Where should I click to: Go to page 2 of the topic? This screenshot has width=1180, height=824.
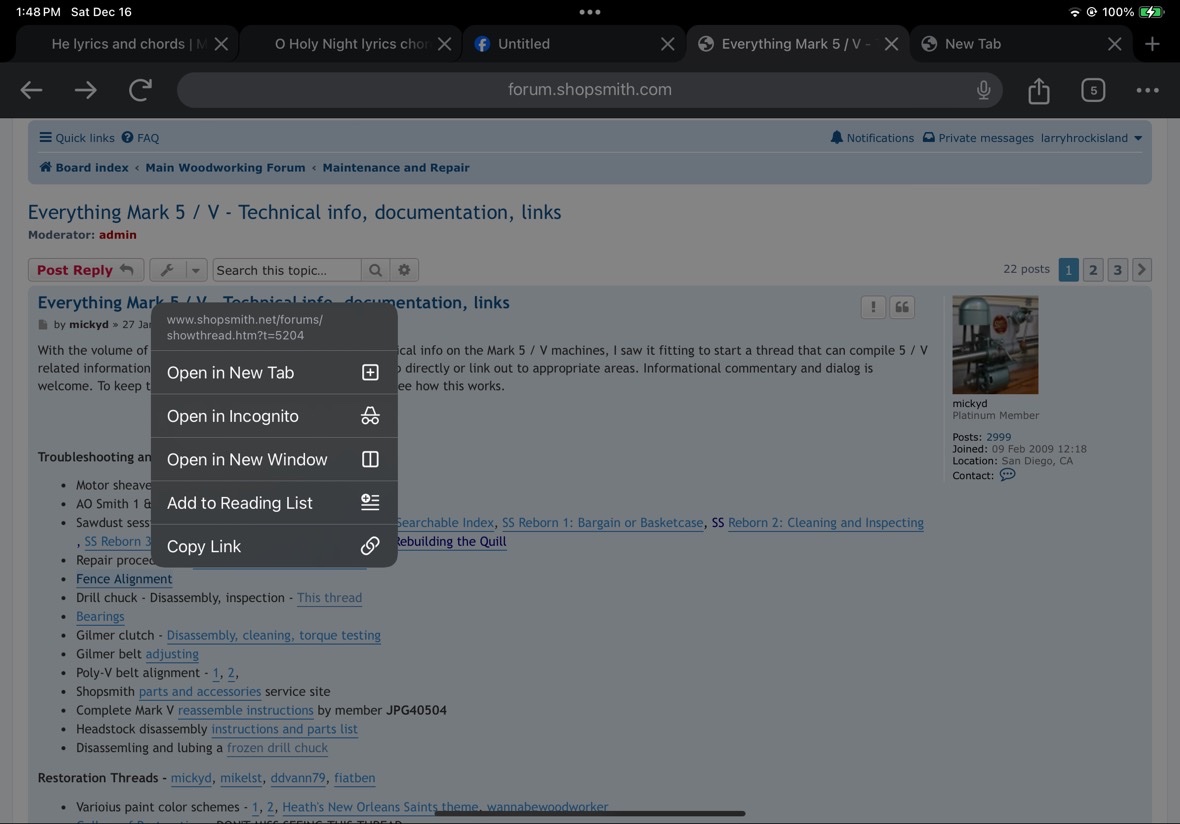click(x=1093, y=269)
